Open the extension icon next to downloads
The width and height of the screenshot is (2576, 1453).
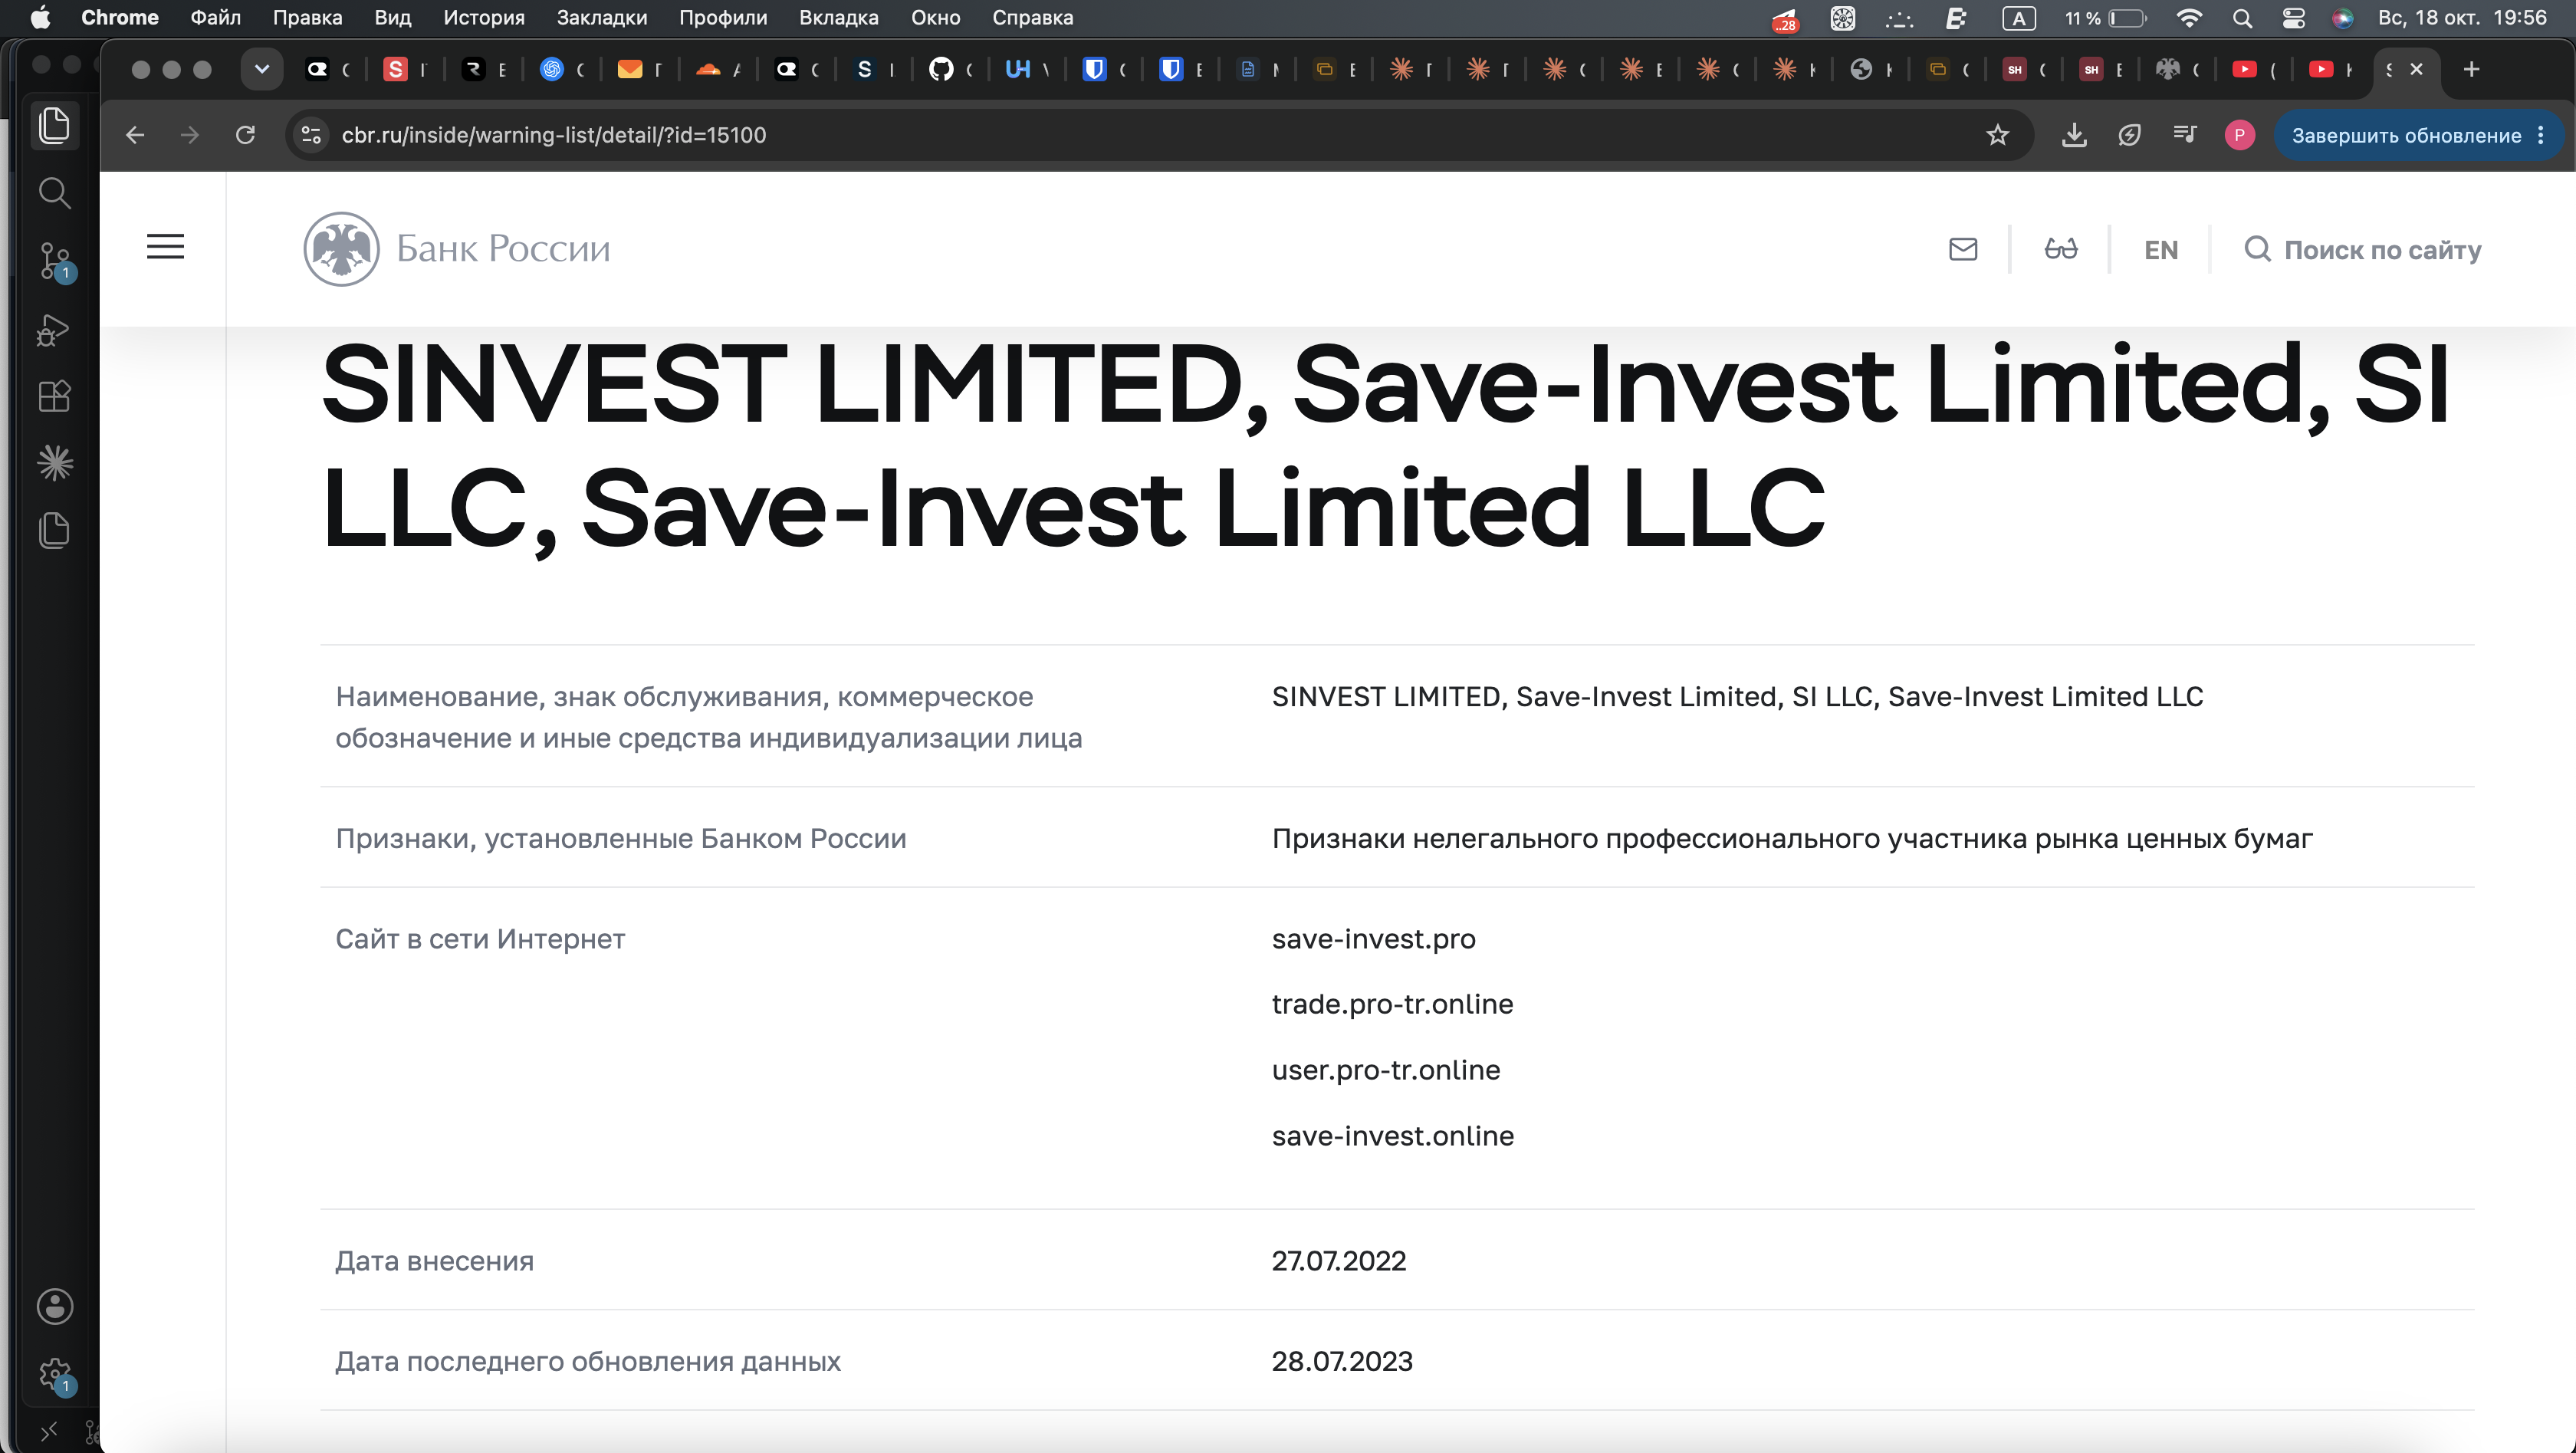(2129, 135)
